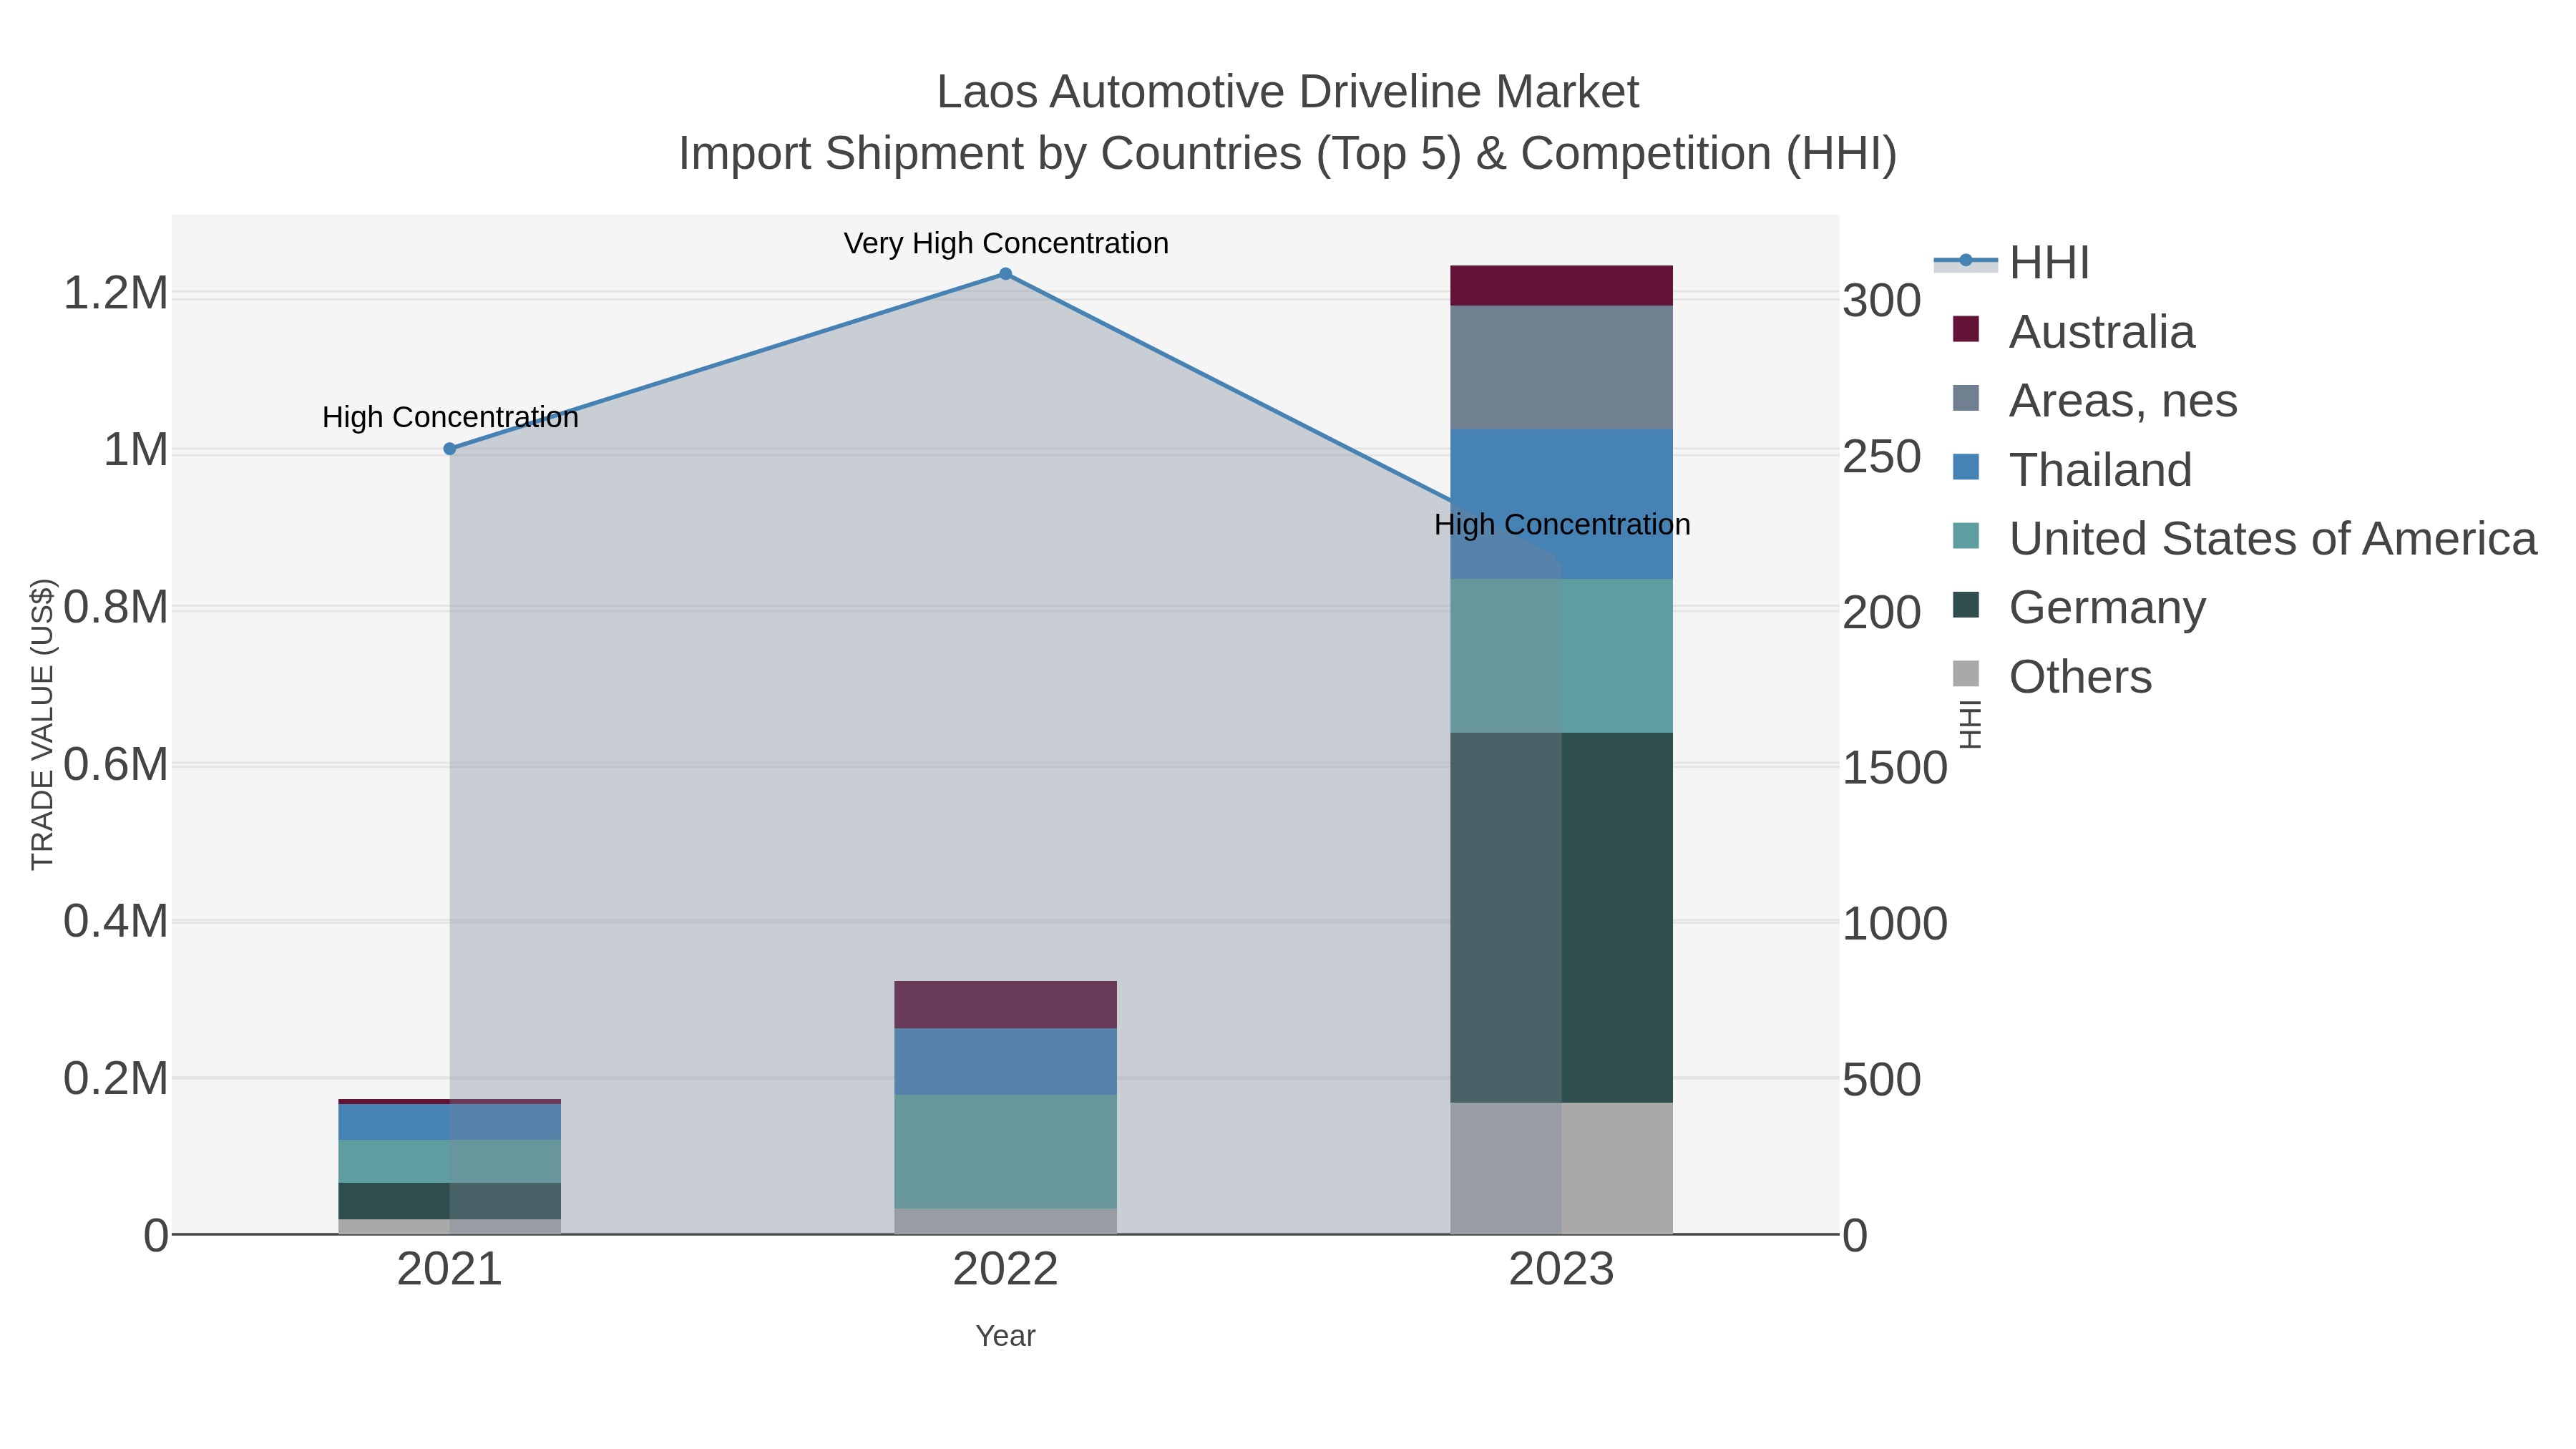
Task: Click the Australia maroon legend swatch
Action: pos(1966,329)
